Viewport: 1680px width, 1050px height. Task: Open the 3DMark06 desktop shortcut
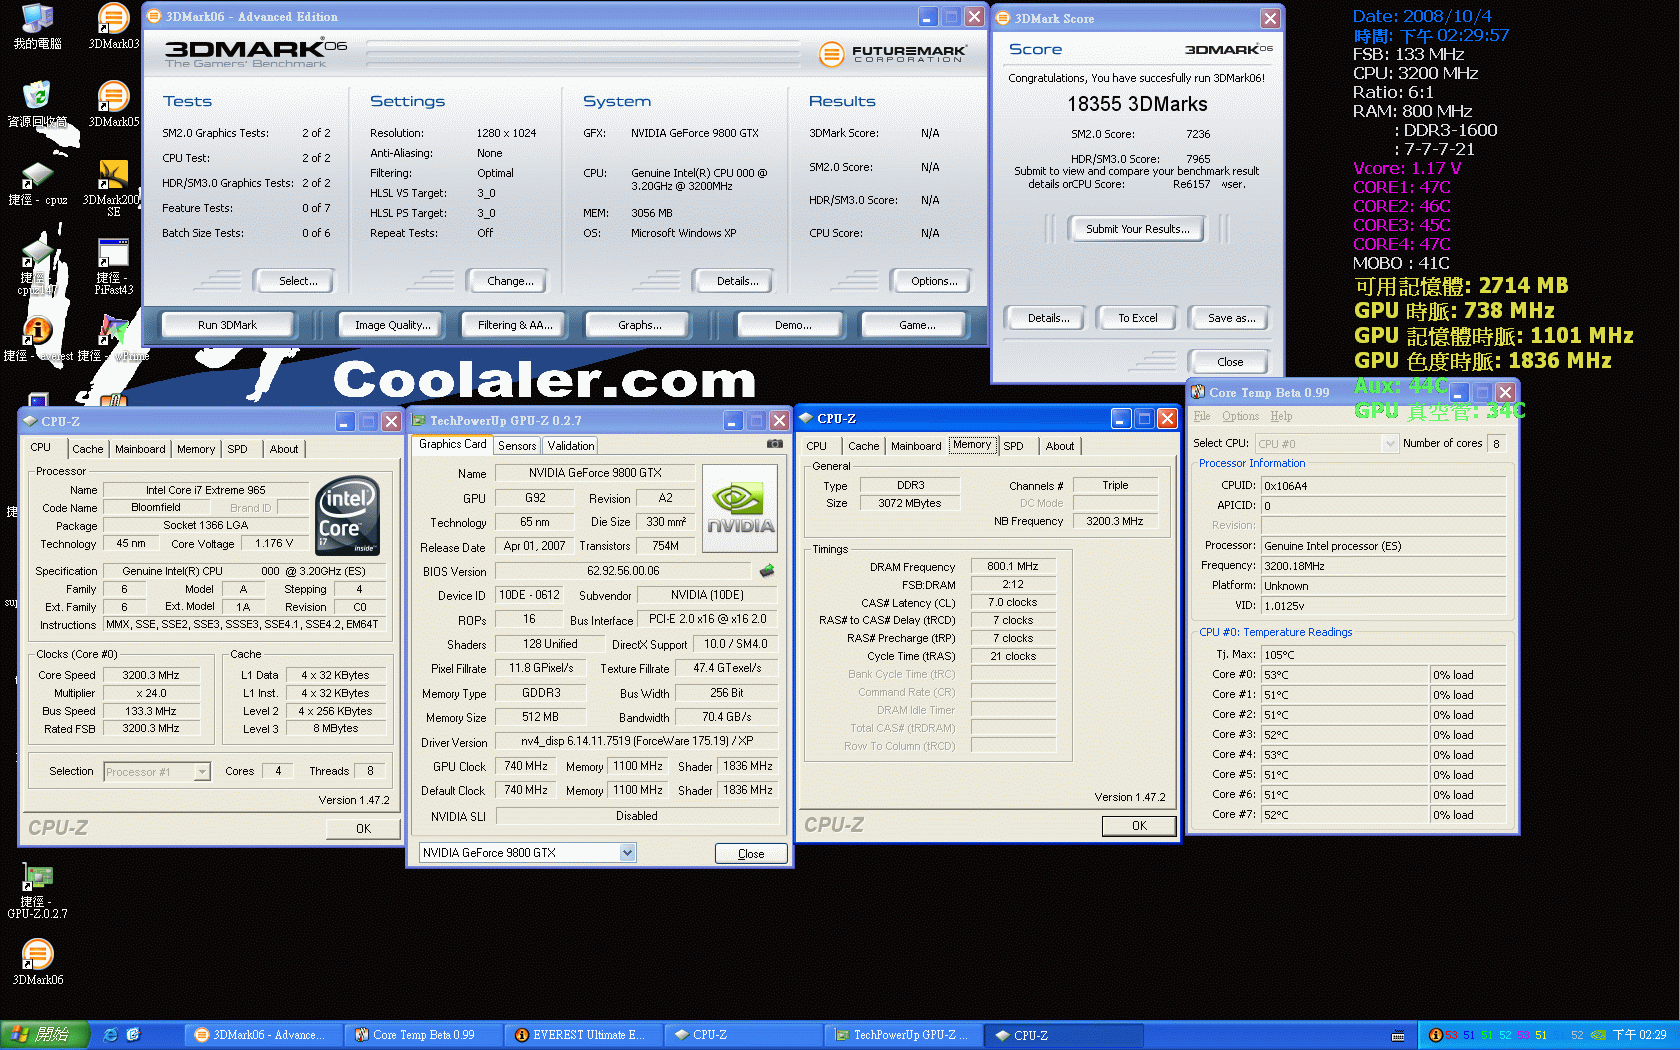point(37,962)
